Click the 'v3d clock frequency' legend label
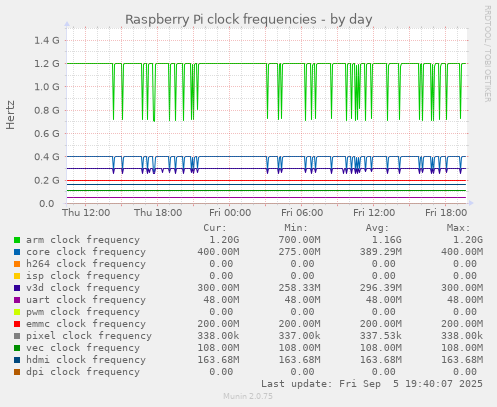 (83, 288)
